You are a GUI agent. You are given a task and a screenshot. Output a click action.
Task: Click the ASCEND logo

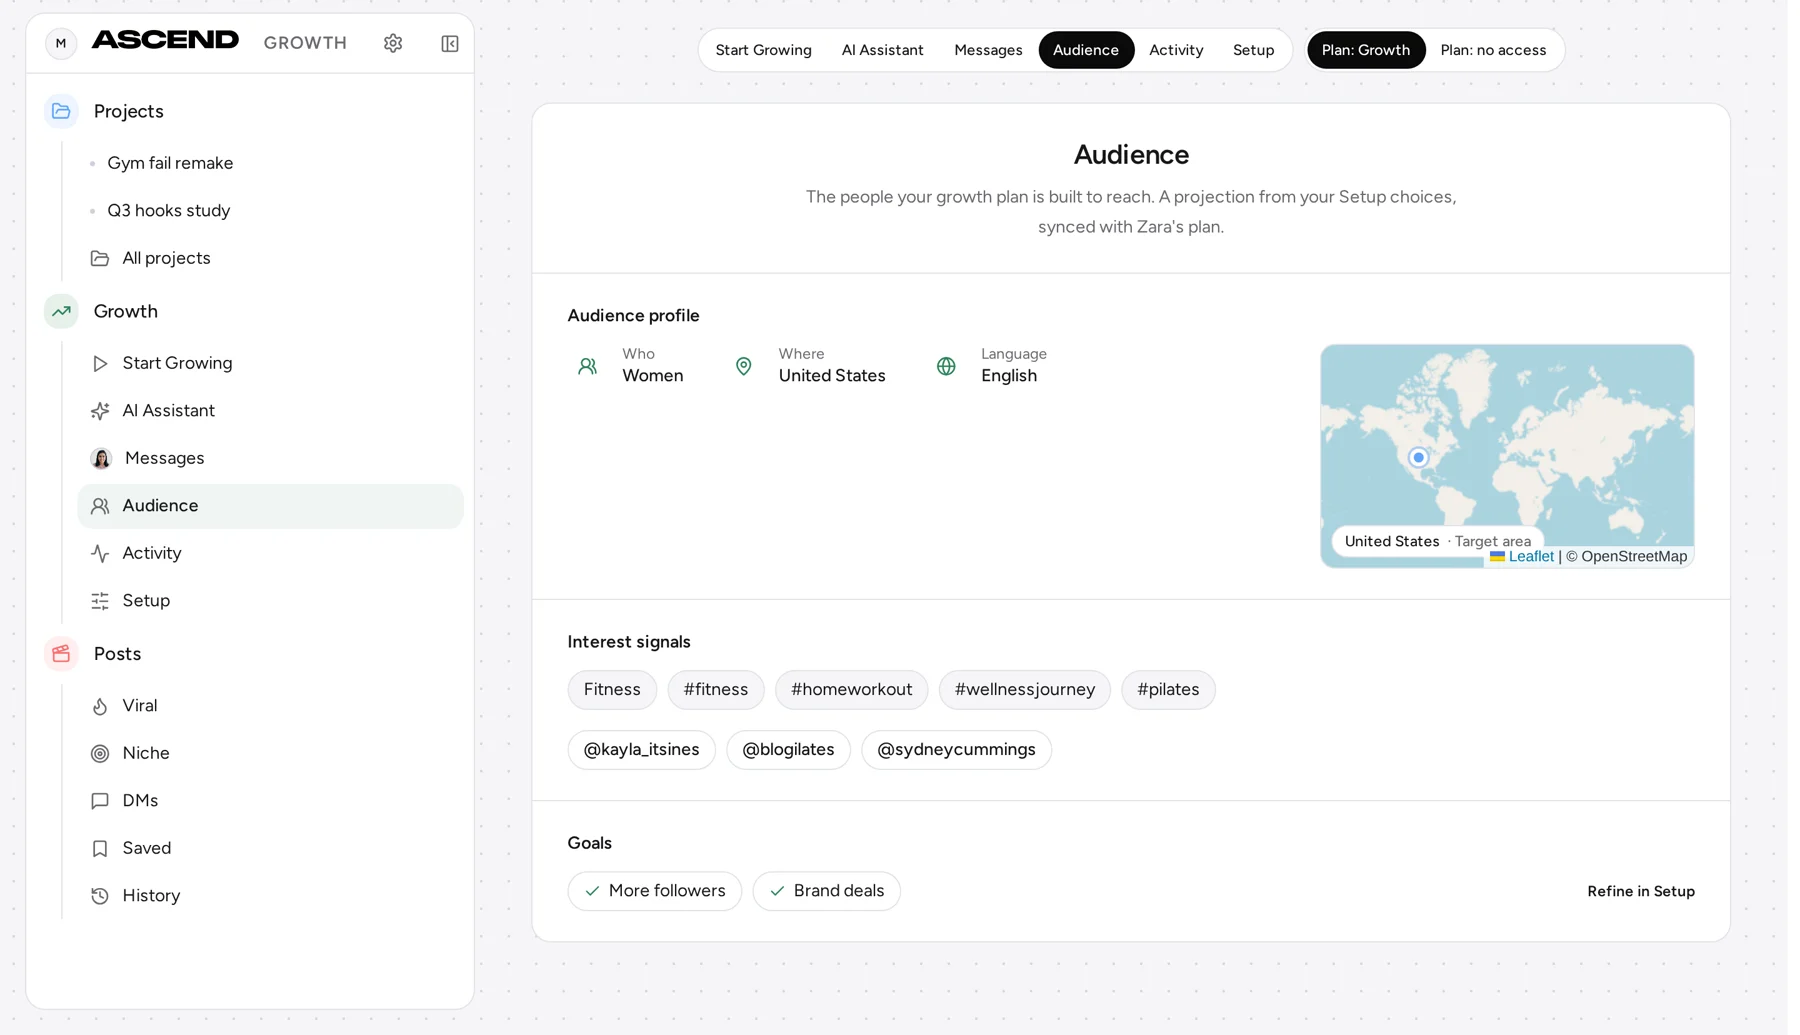pos(165,41)
